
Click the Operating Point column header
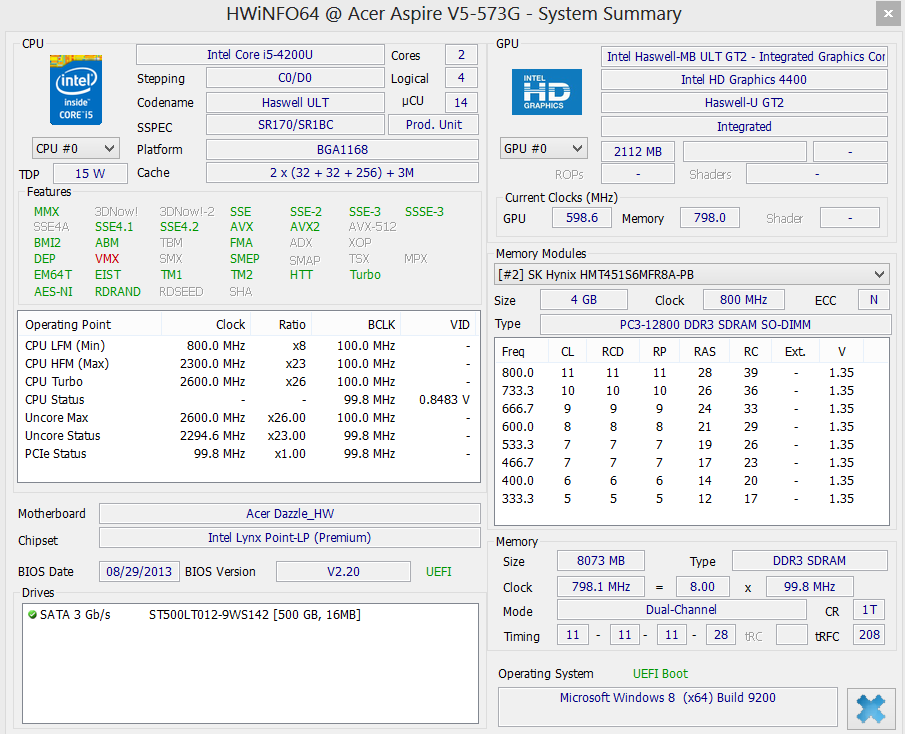(x=90, y=324)
